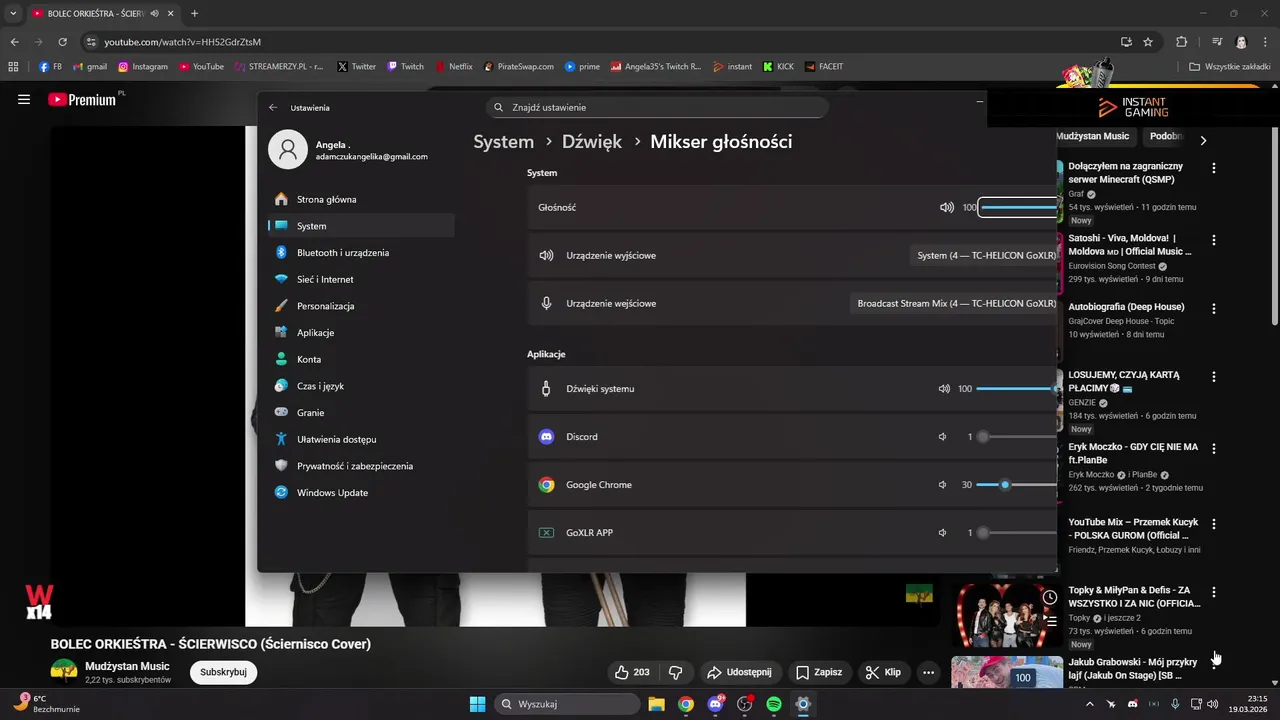1280x720 pixels.
Task: Navigate to Dźwięk breadcrumb
Action: coord(592,142)
